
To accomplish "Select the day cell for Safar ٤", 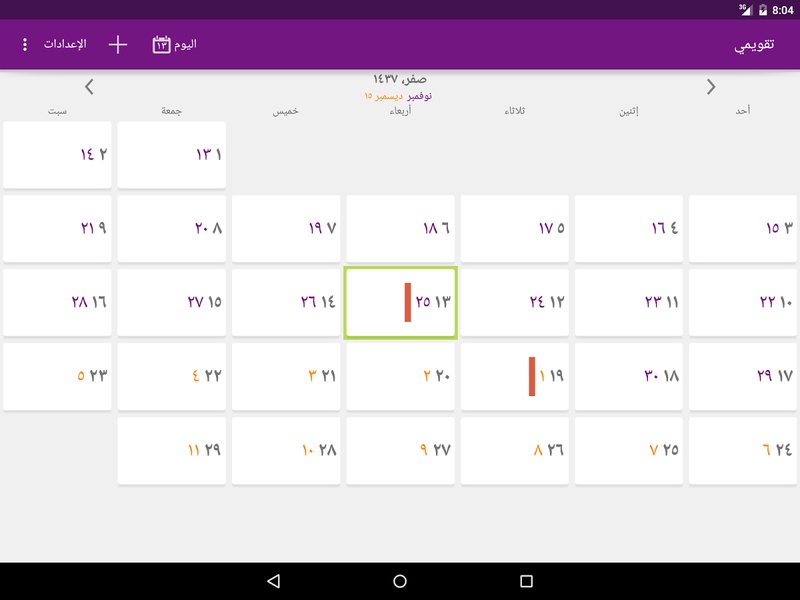I will tap(629, 229).
